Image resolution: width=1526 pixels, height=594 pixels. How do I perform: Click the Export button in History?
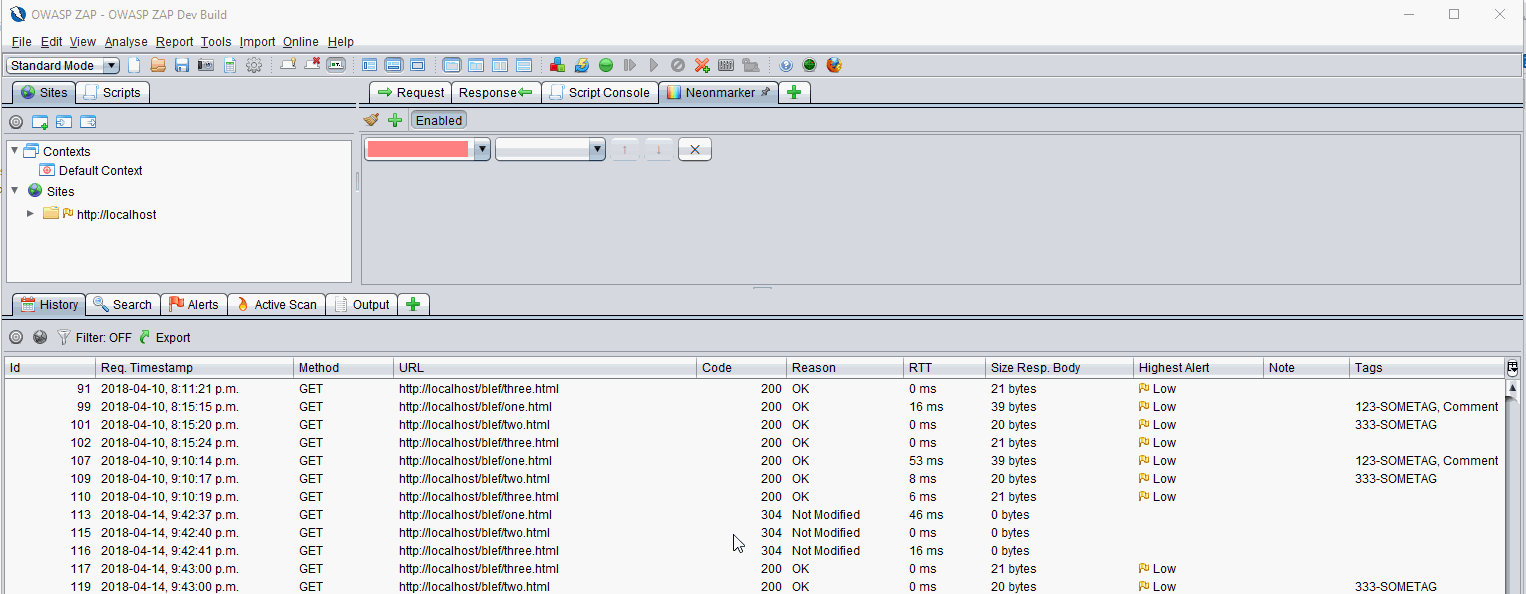tap(164, 337)
